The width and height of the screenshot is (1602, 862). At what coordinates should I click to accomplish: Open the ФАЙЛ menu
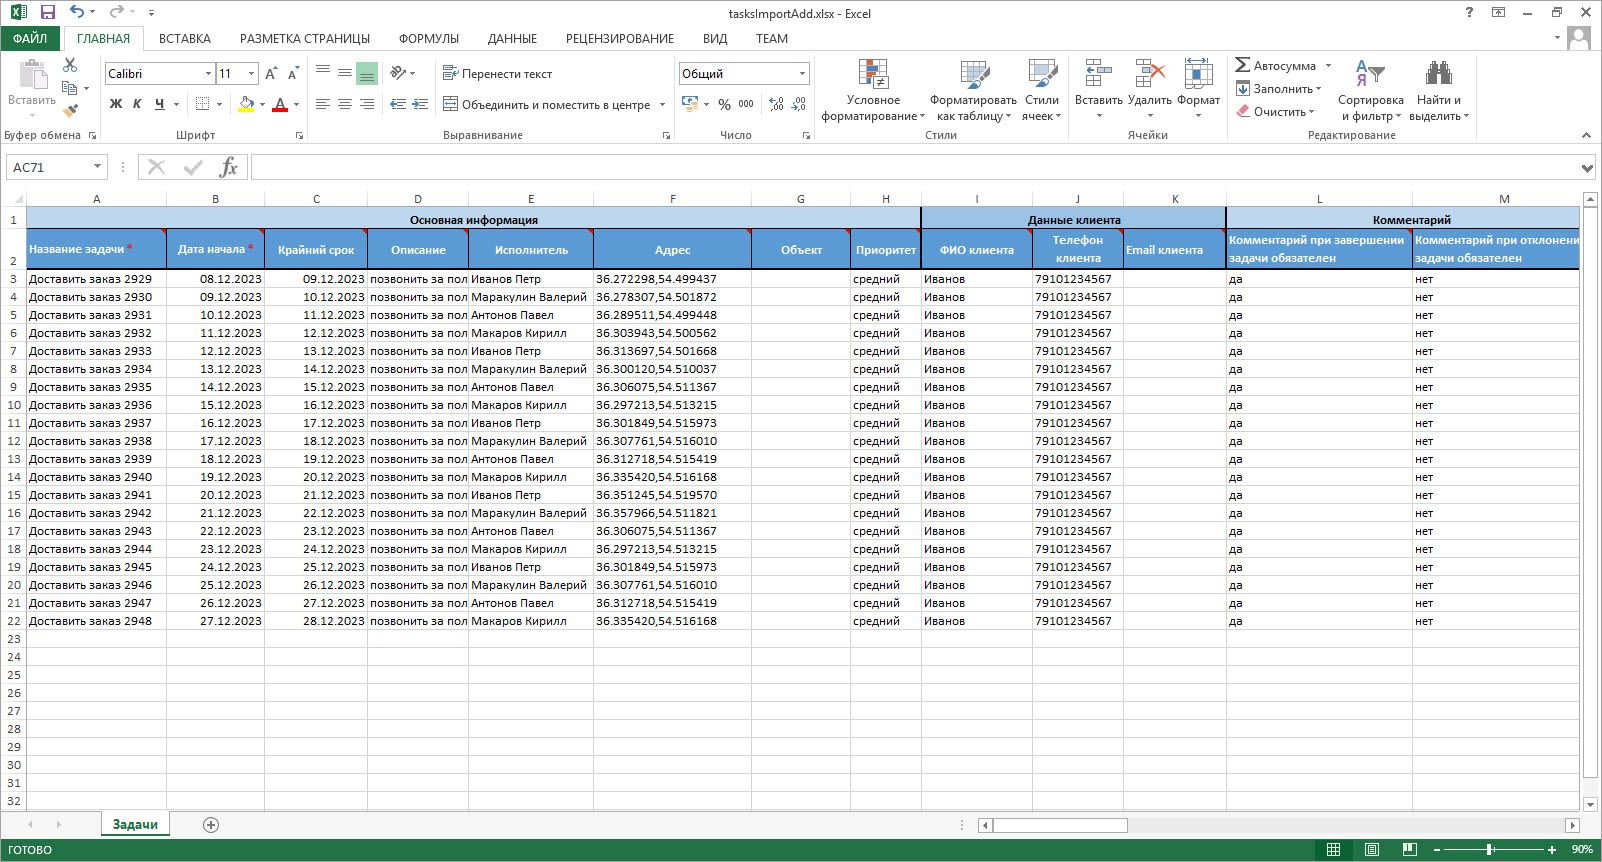pyautogui.click(x=30, y=39)
